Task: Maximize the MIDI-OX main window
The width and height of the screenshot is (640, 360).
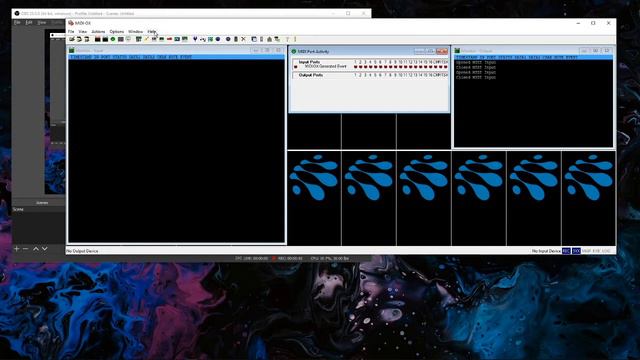Action: (593, 23)
